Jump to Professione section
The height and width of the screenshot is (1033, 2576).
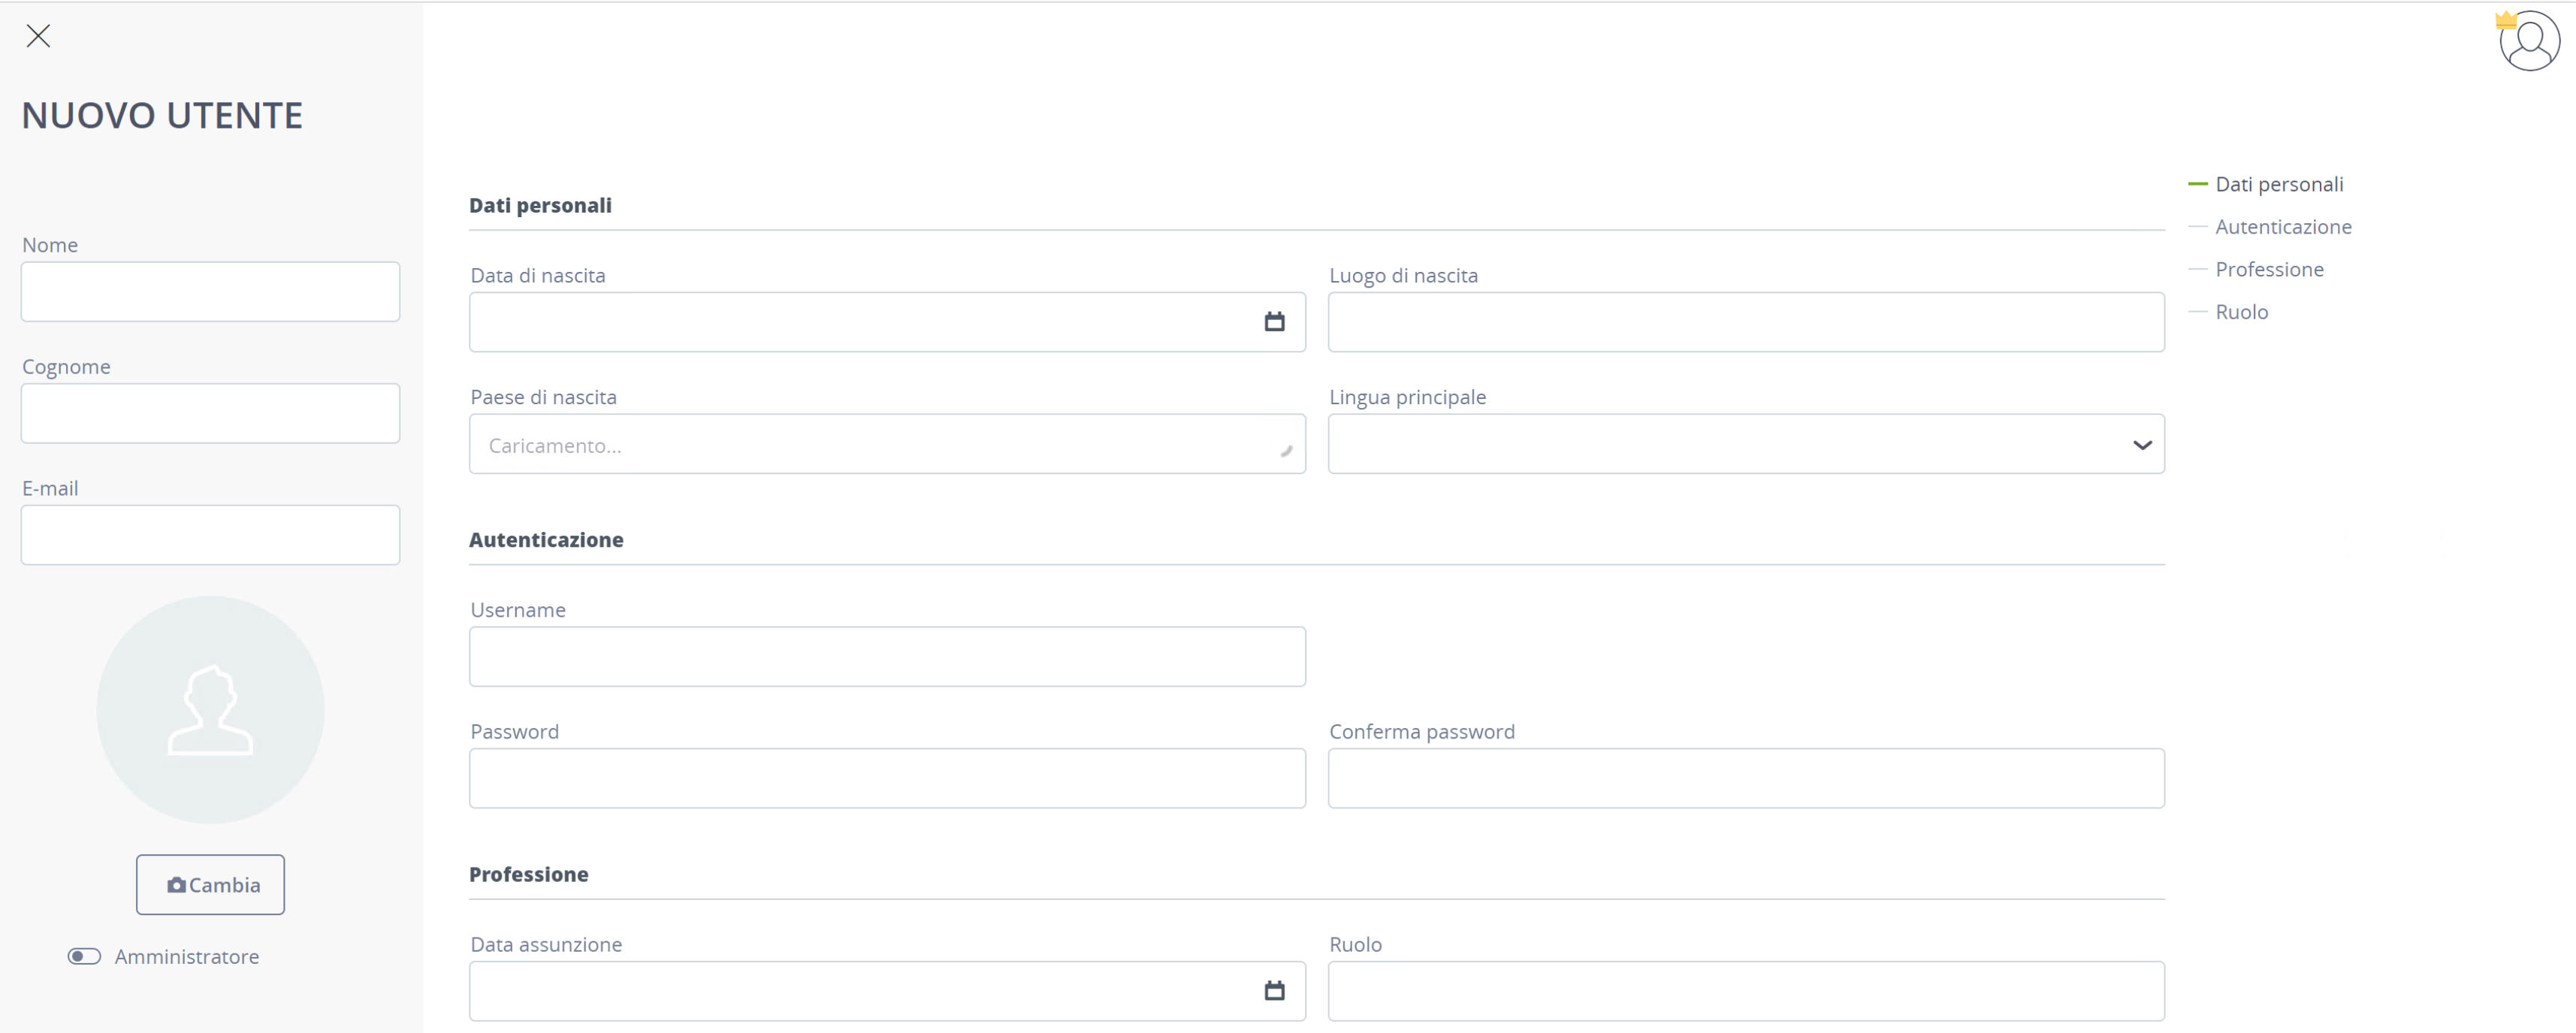pos(2269,269)
